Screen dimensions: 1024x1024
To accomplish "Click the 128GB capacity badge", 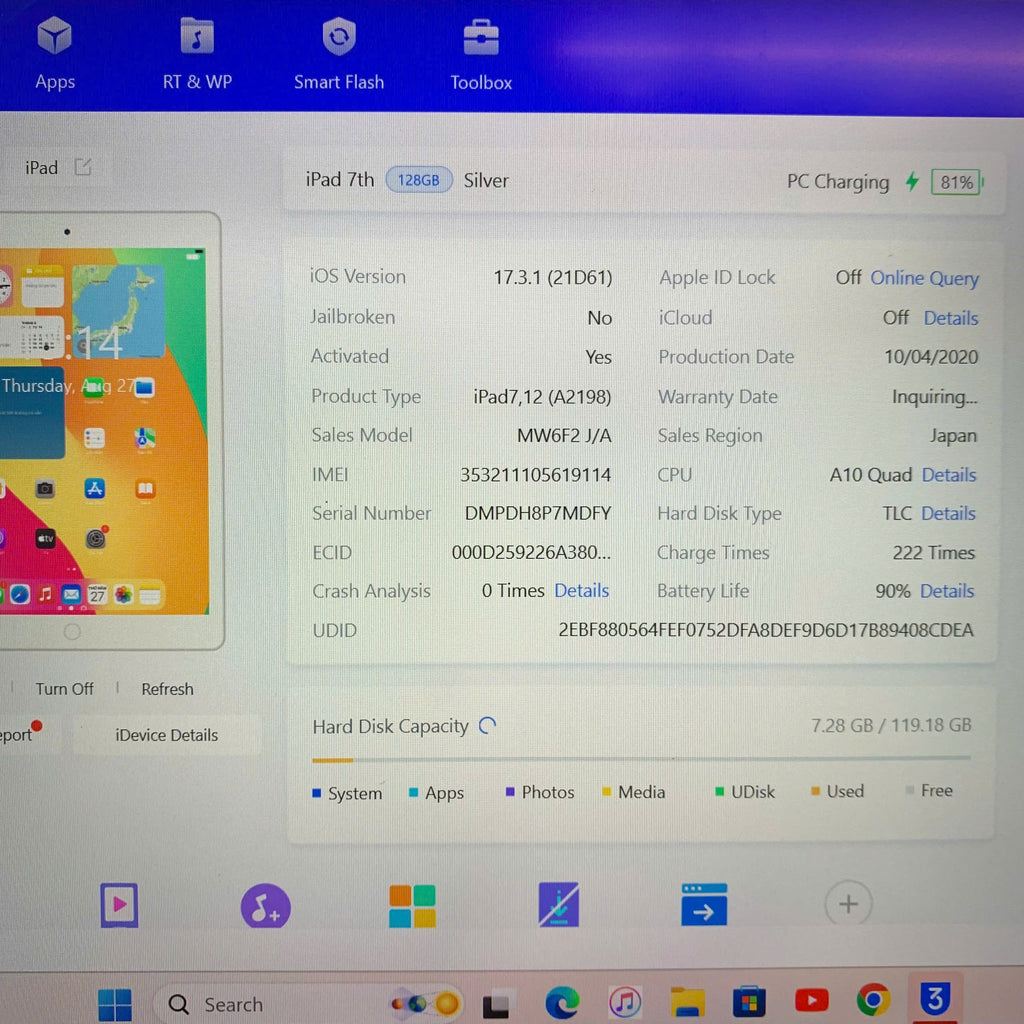I will [419, 180].
